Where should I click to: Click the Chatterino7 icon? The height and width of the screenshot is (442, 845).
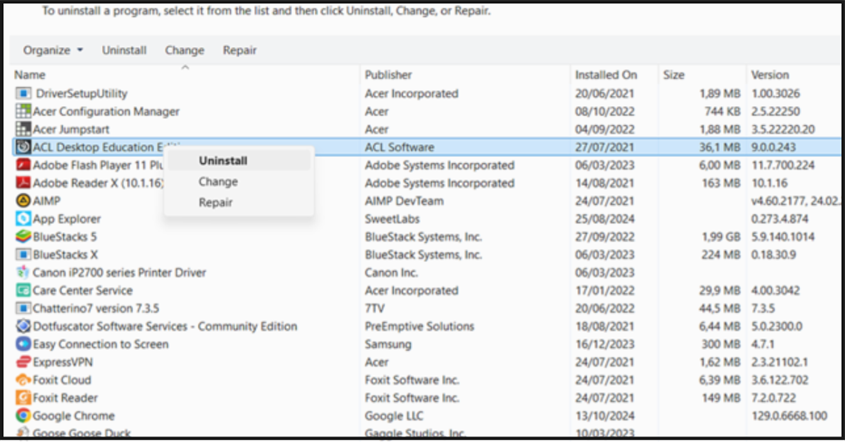[x=23, y=308]
